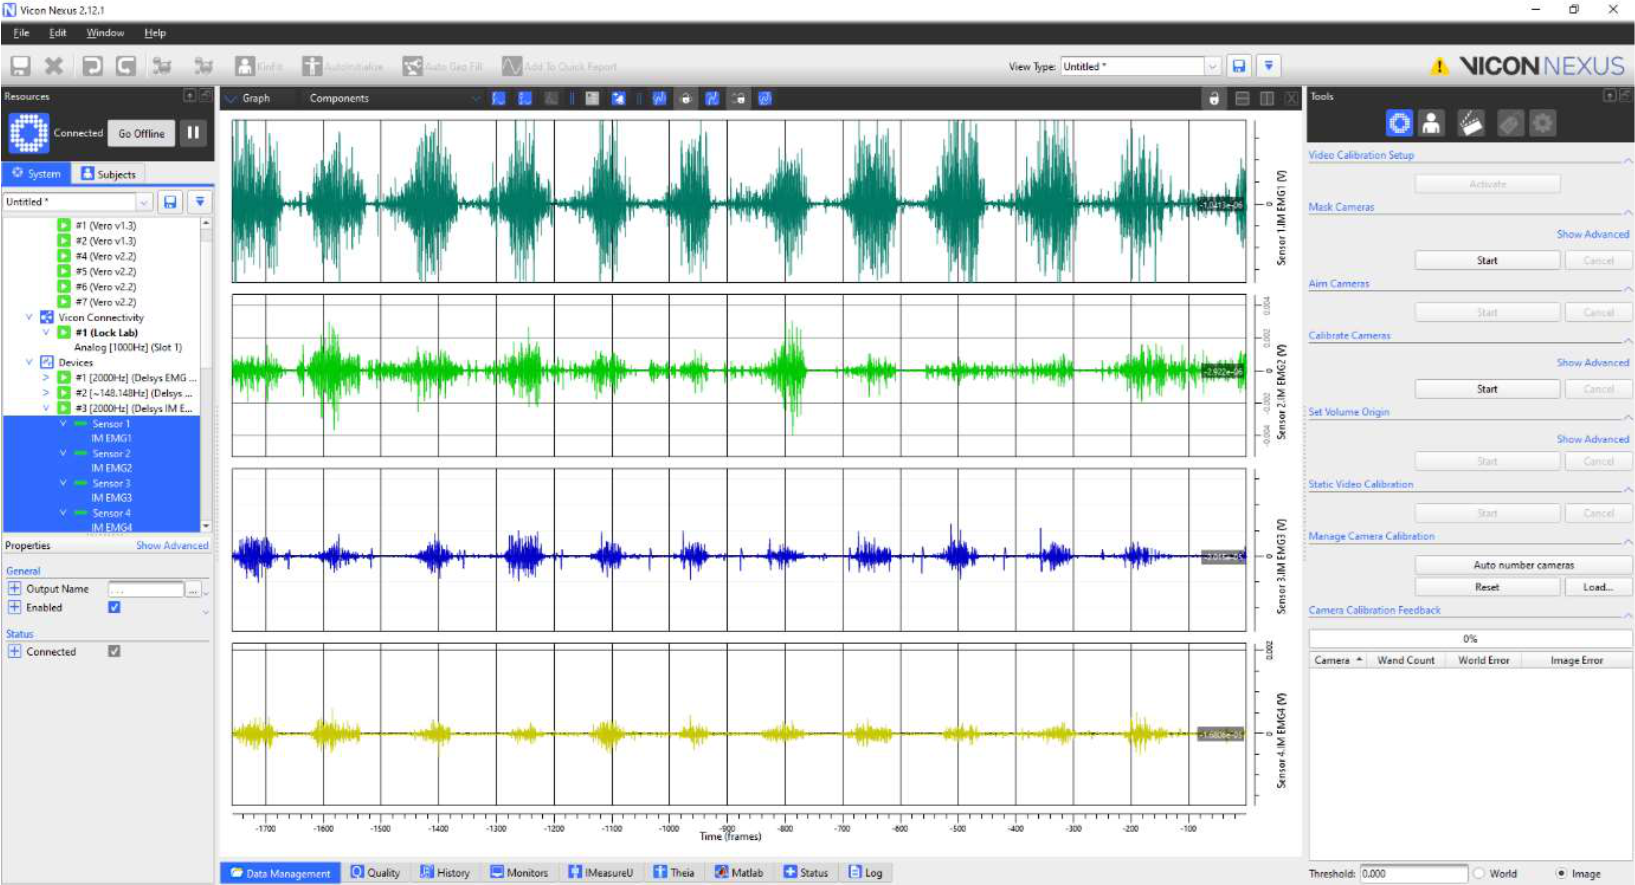Viewport: 1635px width, 885px height.
Task: Select the World radio button
Action: point(1479,873)
